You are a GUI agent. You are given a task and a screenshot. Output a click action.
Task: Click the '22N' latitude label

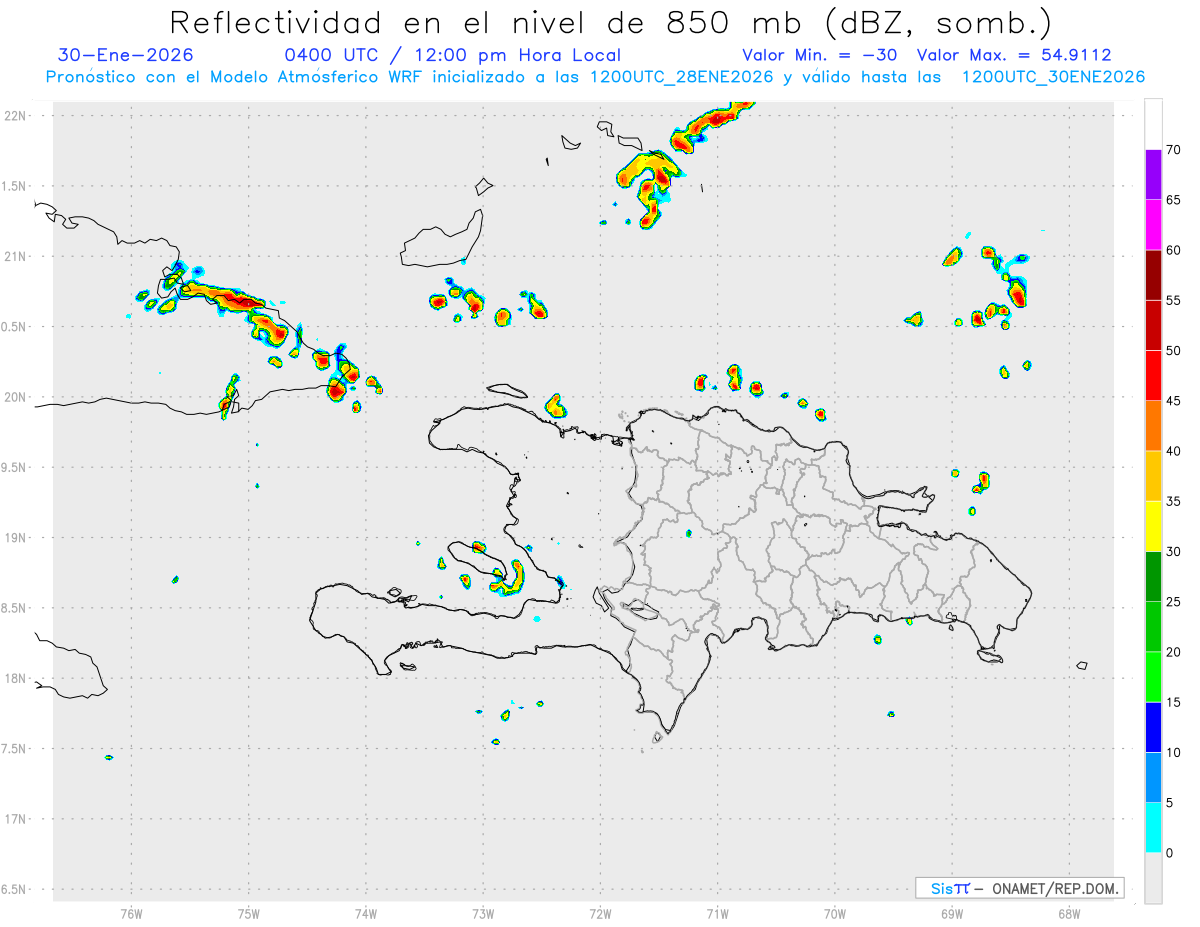pos(15,116)
